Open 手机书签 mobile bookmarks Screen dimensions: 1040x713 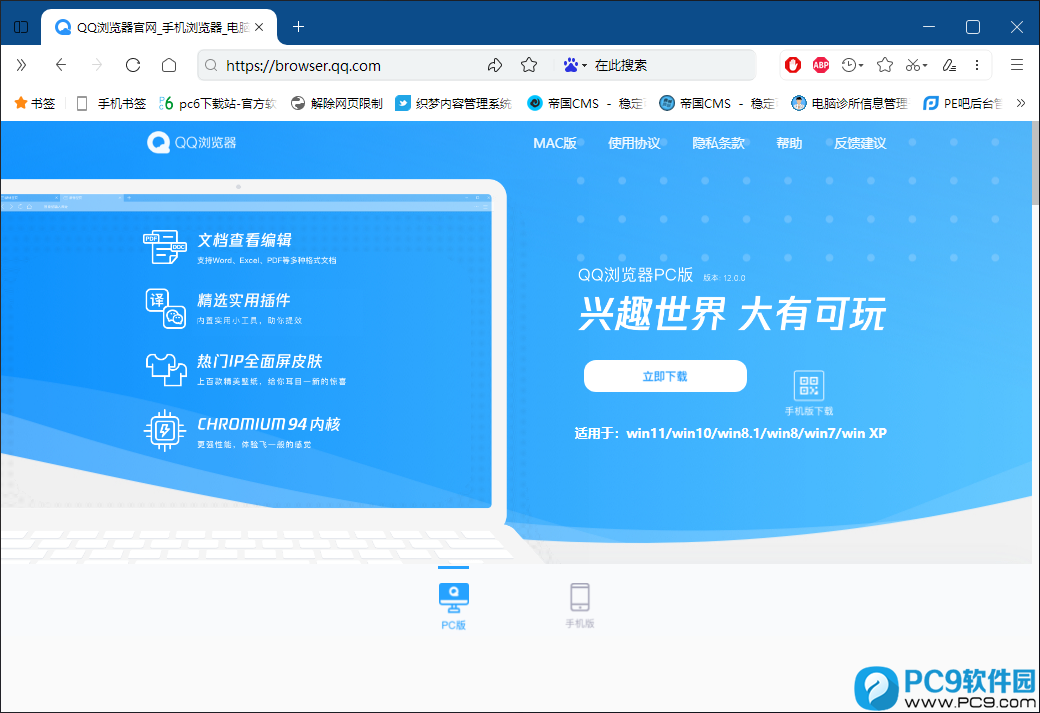(x=111, y=103)
